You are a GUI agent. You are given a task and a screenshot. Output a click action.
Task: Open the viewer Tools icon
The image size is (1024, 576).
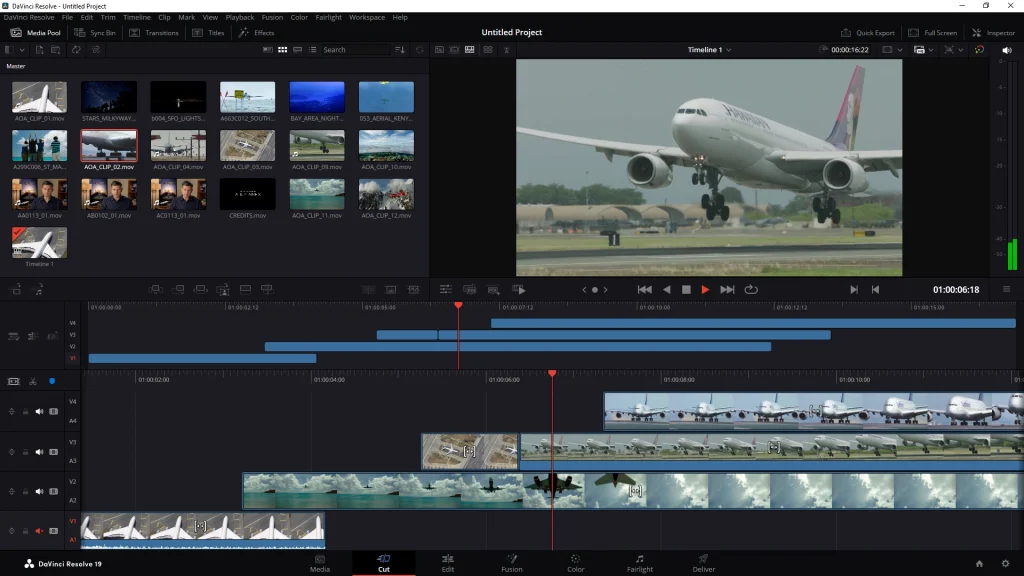tap(445, 289)
